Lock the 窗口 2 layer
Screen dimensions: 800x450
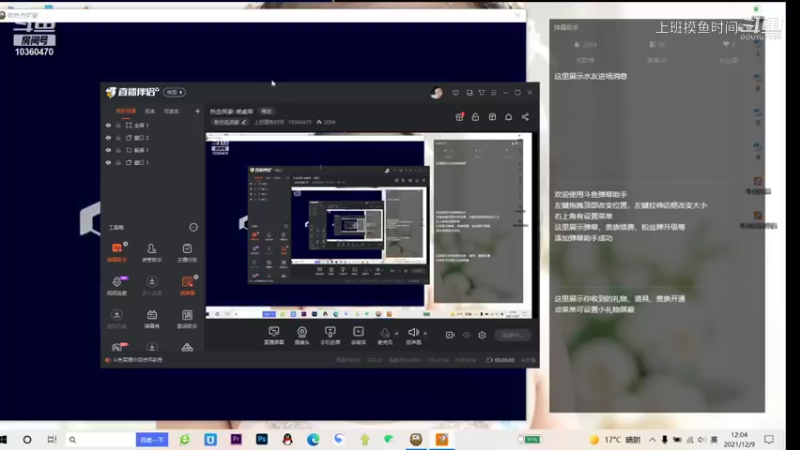[118, 138]
